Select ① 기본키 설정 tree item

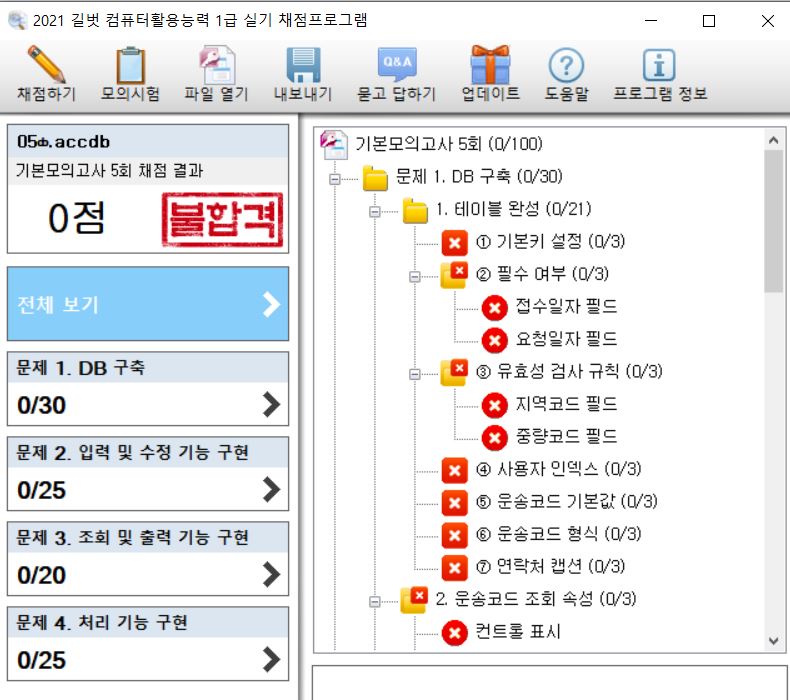point(550,242)
